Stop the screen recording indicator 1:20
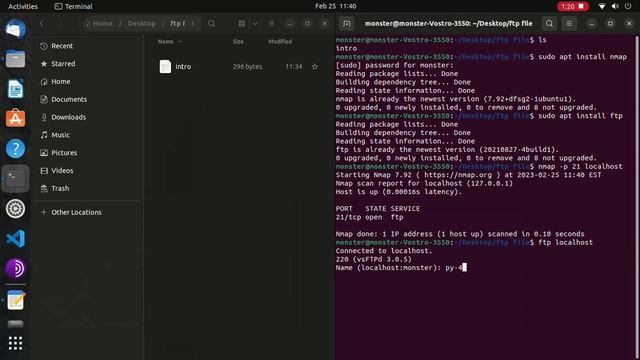The width and height of the screenshot is (640, 360). point(573,6)
